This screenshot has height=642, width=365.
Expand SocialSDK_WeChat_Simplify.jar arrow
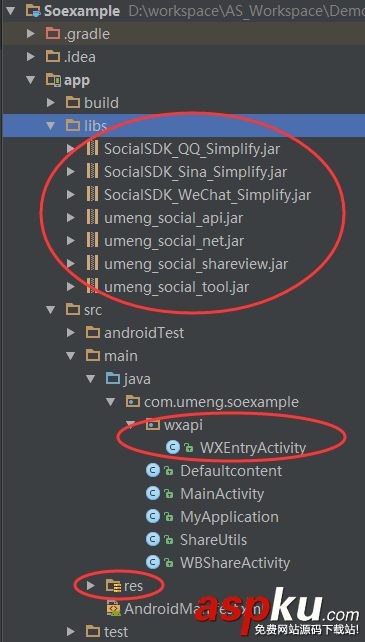71,194
